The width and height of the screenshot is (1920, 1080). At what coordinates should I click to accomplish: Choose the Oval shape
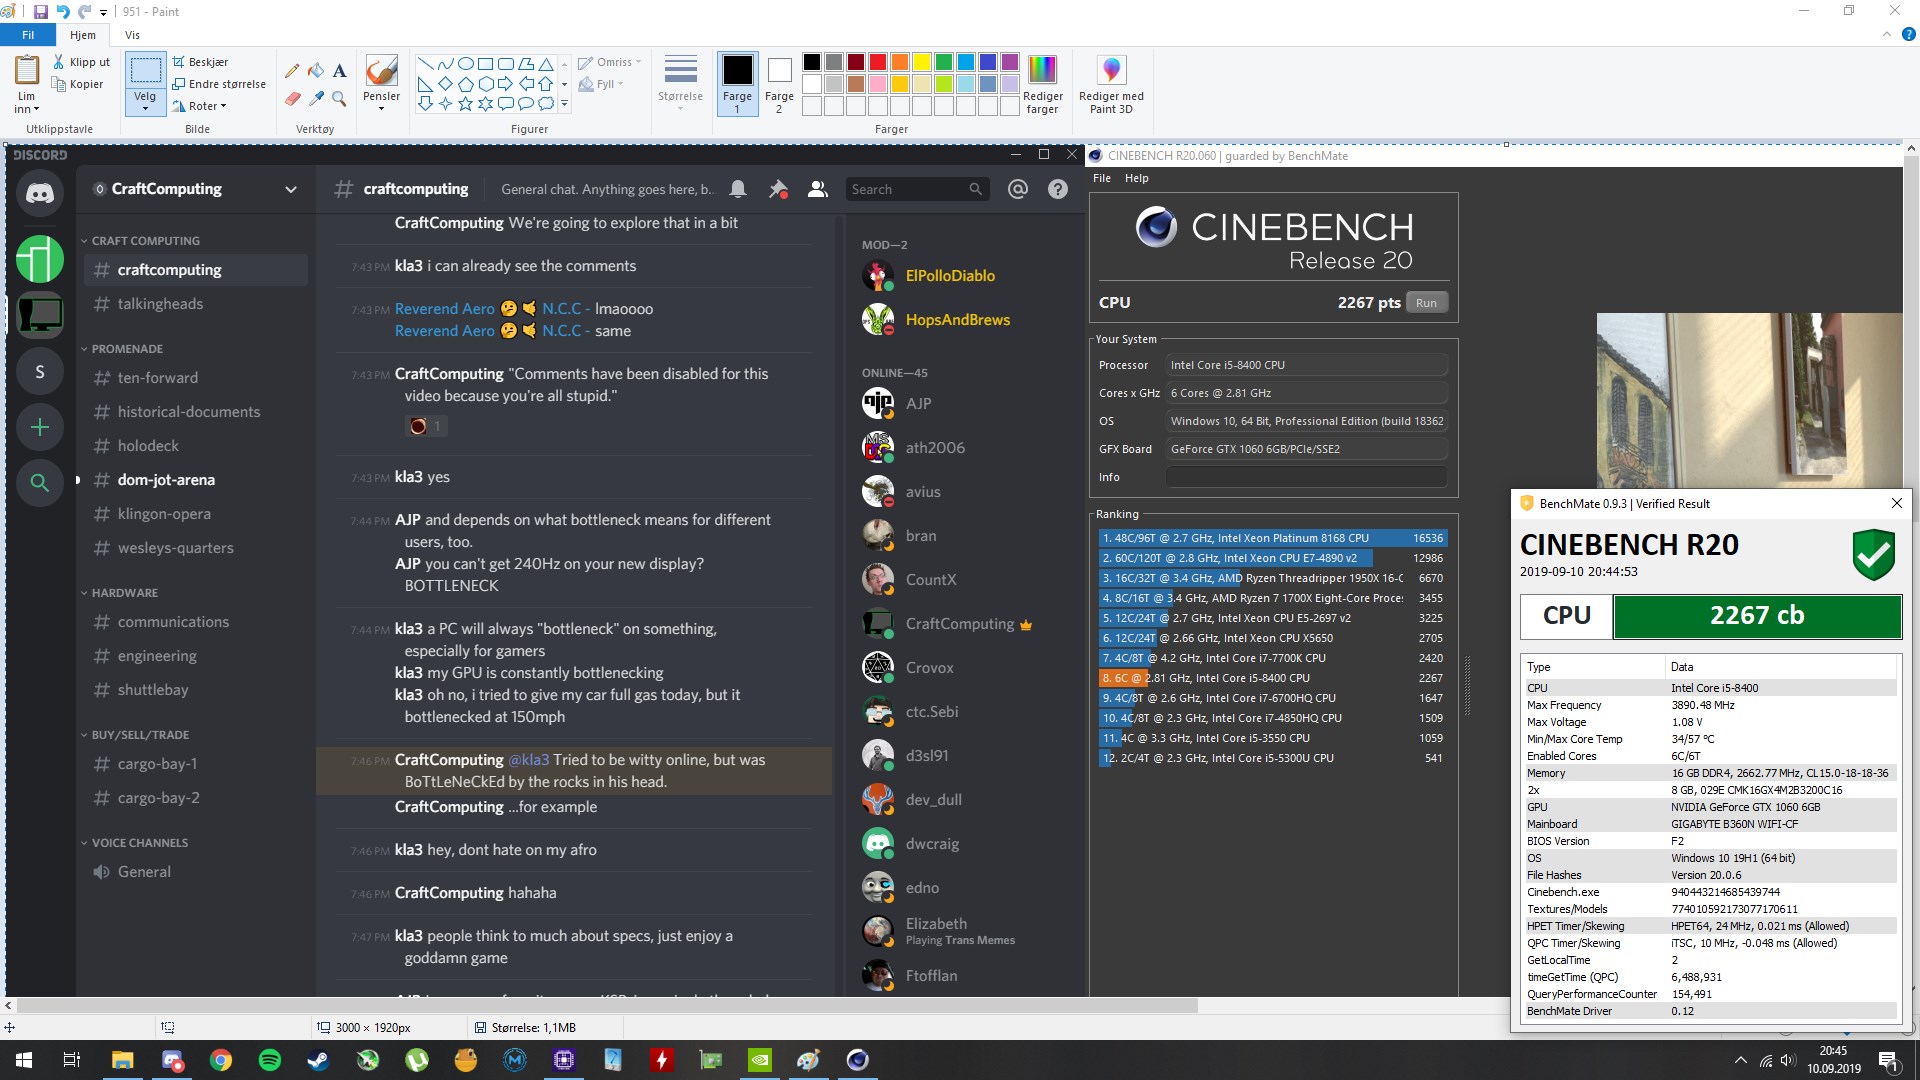pos(465,63)
